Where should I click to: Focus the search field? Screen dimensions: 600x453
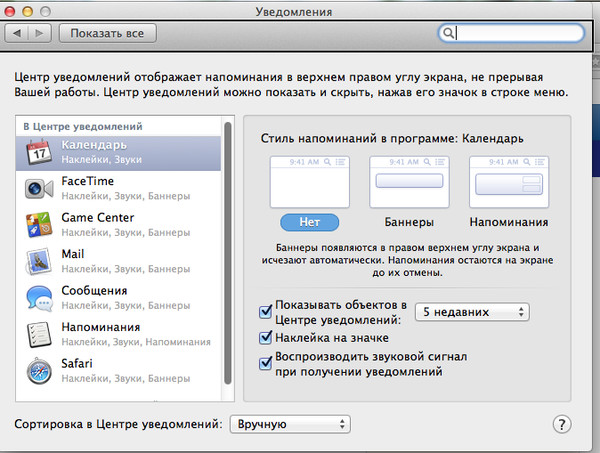pyautogui.click(x=511, y=33)
